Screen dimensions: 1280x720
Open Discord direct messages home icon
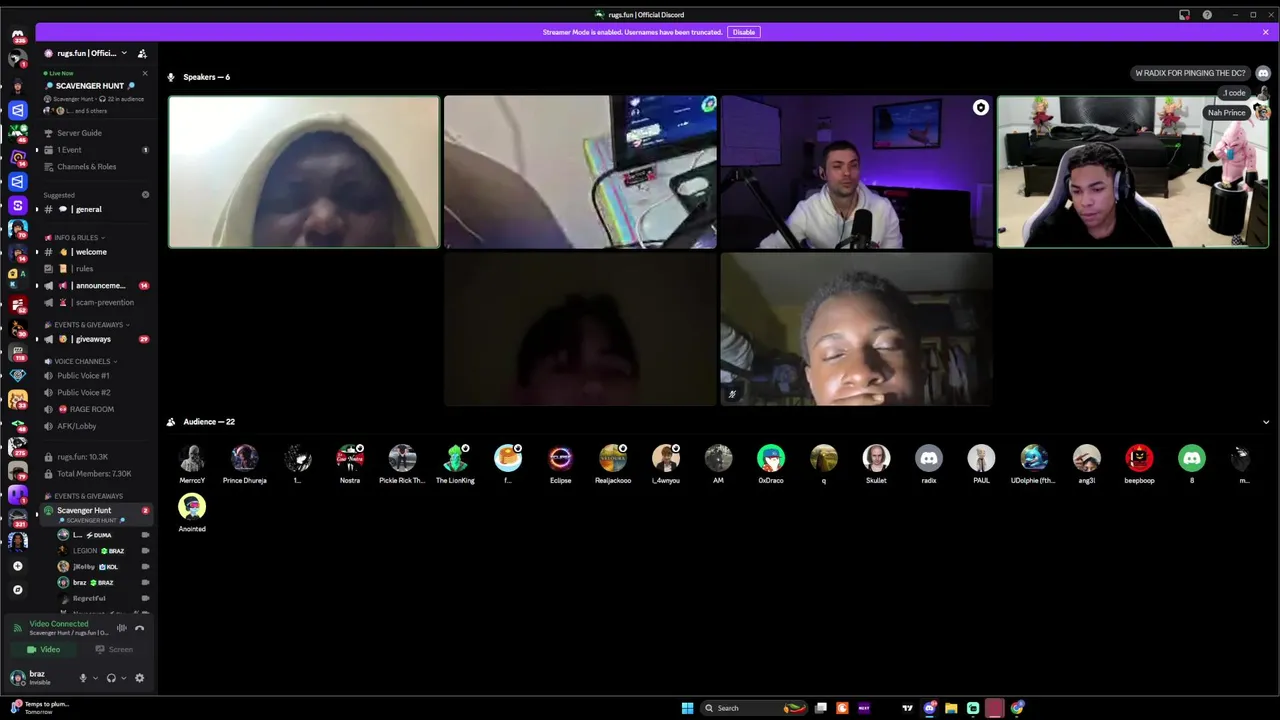[x=18, y=37]
